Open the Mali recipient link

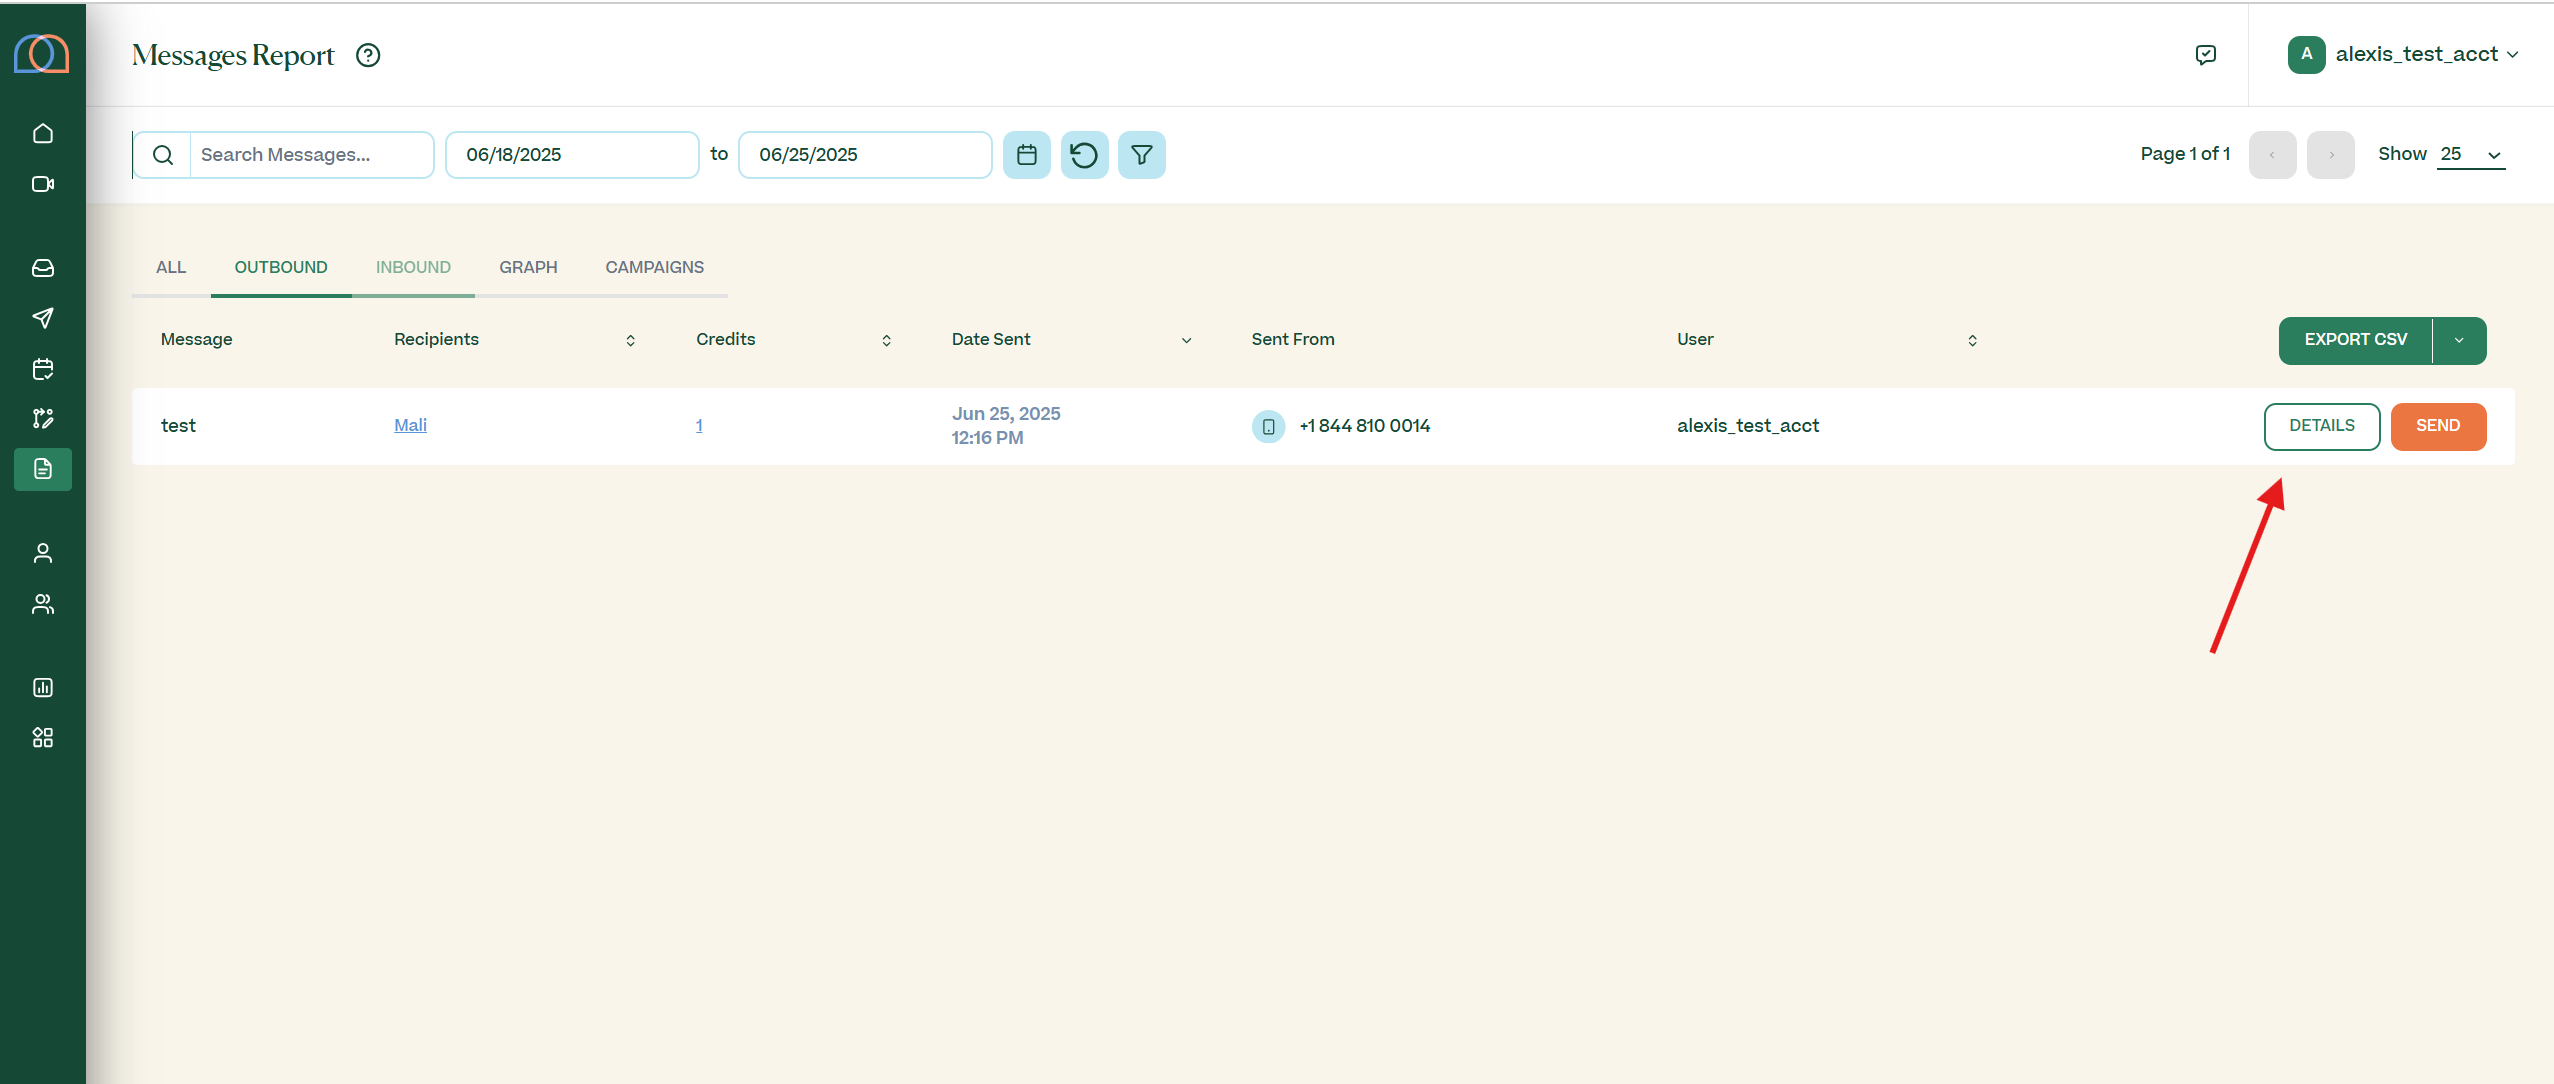coord(410,426)
